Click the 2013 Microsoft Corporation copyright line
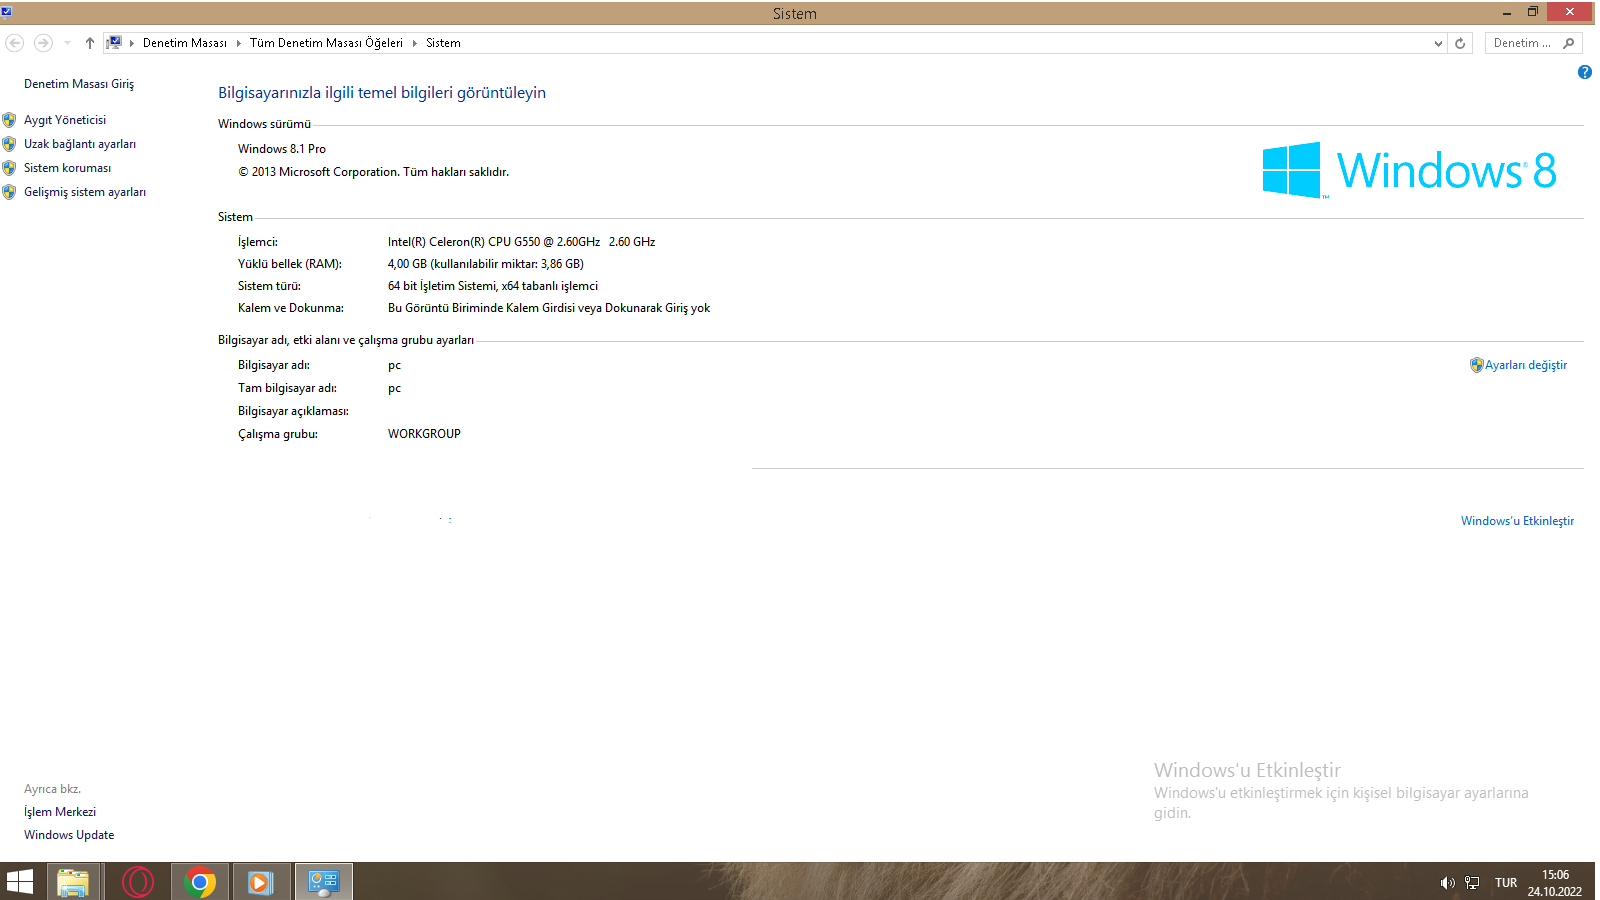The width and height of the screenshot is (1600, 900). 374,172
